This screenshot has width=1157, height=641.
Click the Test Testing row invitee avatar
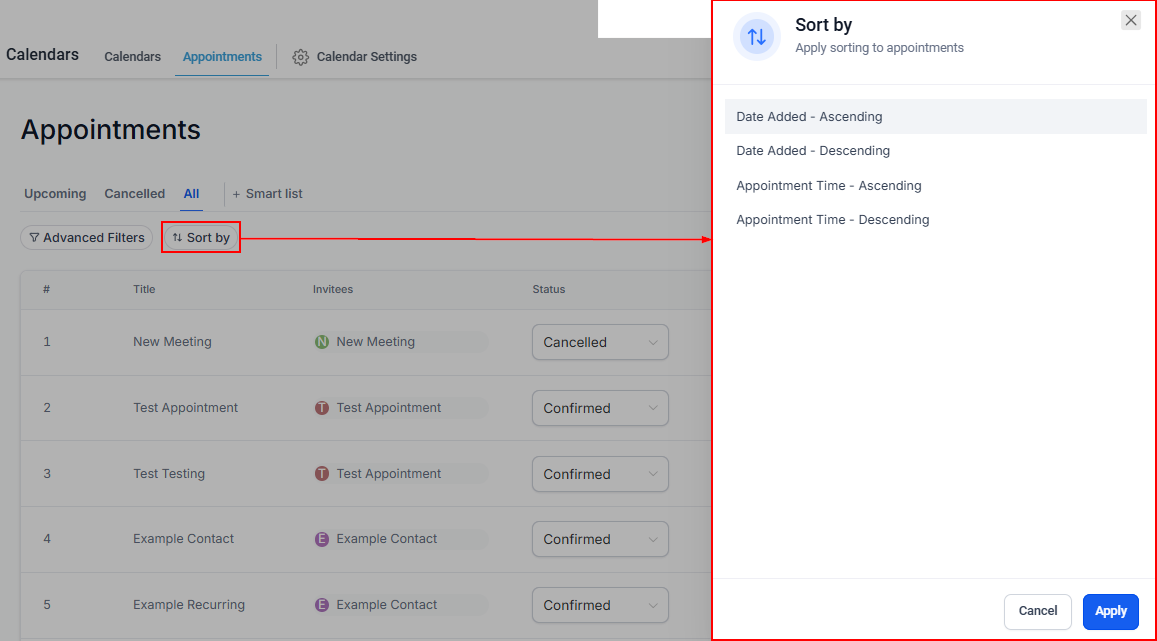tap(322, 474)
